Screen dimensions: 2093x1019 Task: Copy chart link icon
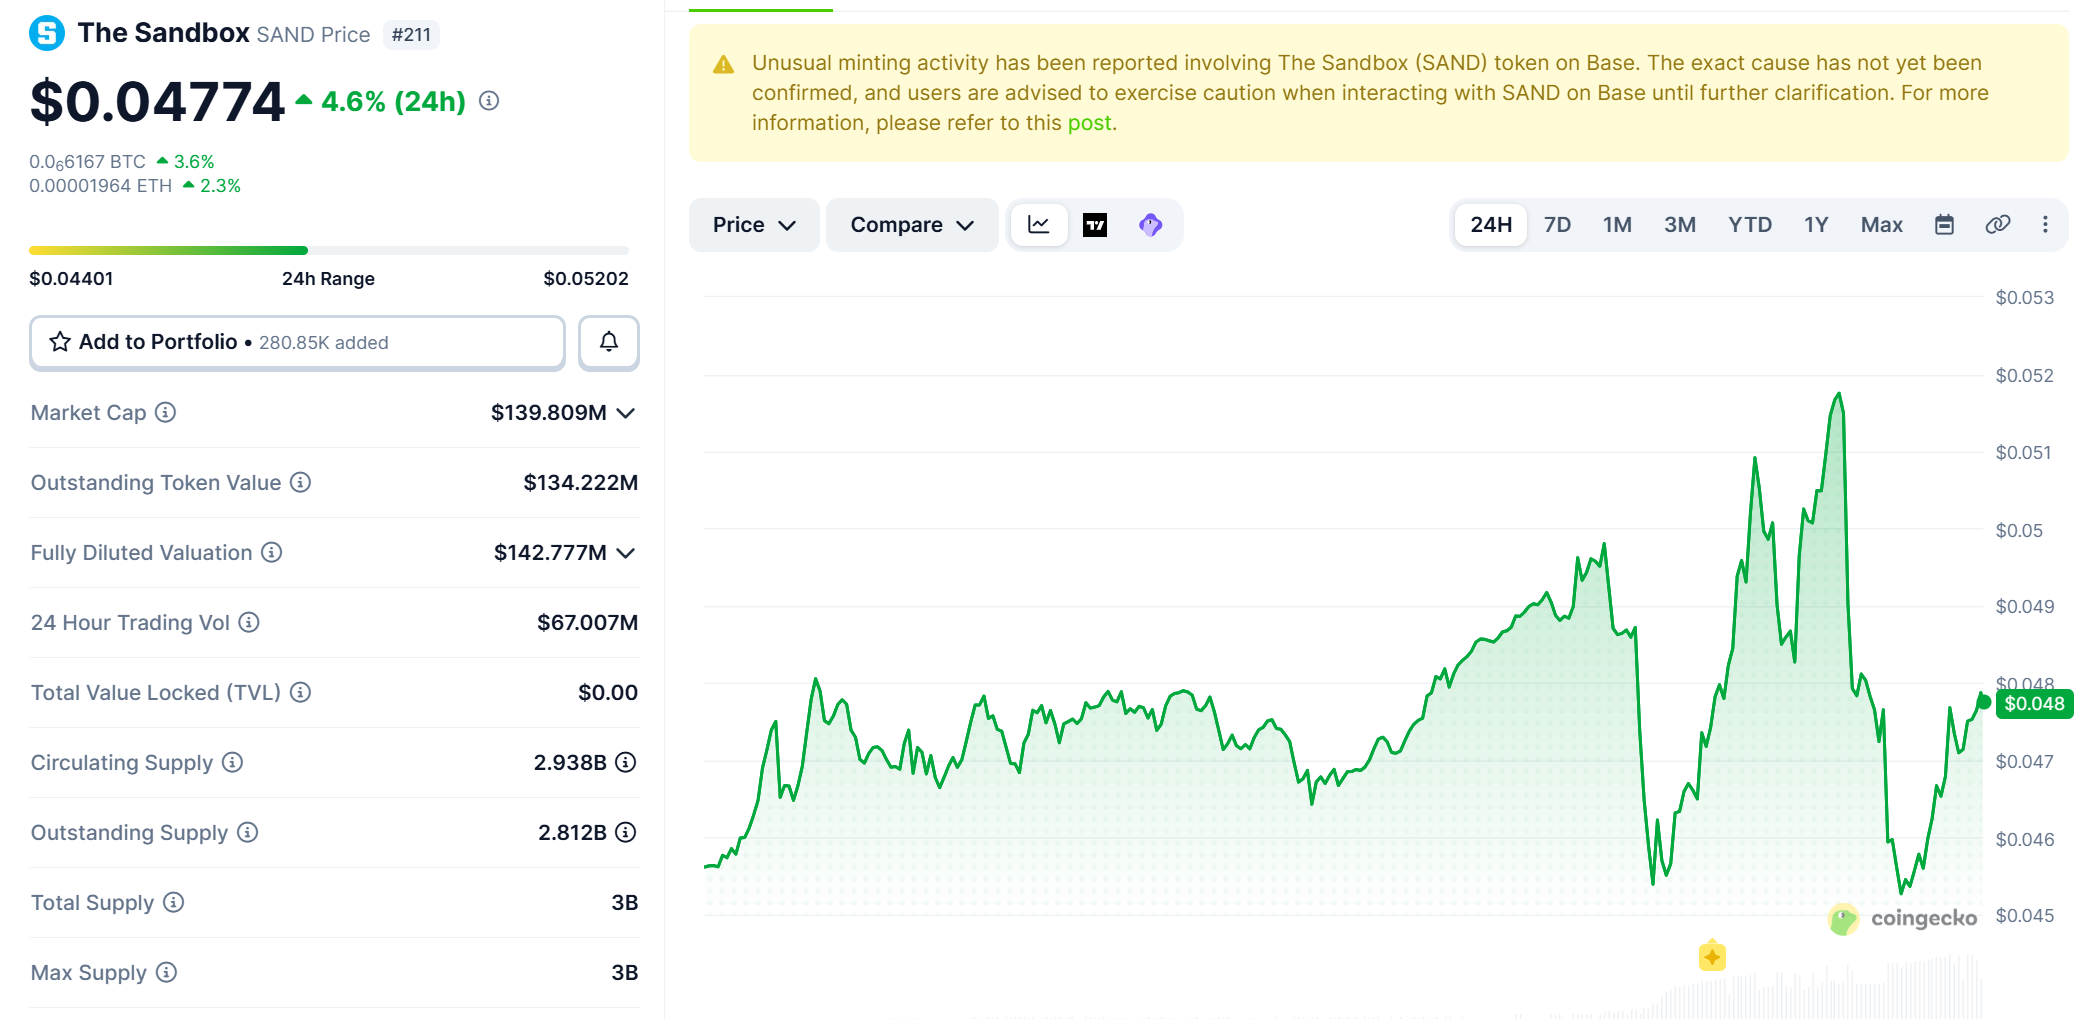(x=1998, y=225)
